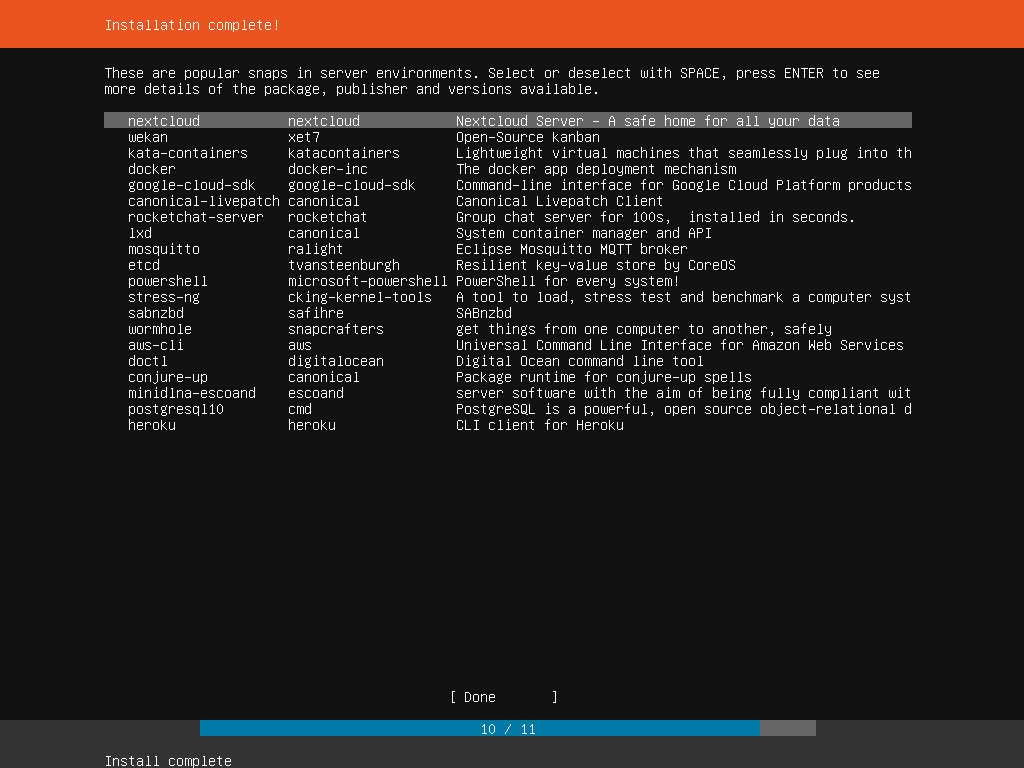Click publisher cking-kernel-tools
Viewport: 1024px width, 768px height.
[x=360, y=297]
